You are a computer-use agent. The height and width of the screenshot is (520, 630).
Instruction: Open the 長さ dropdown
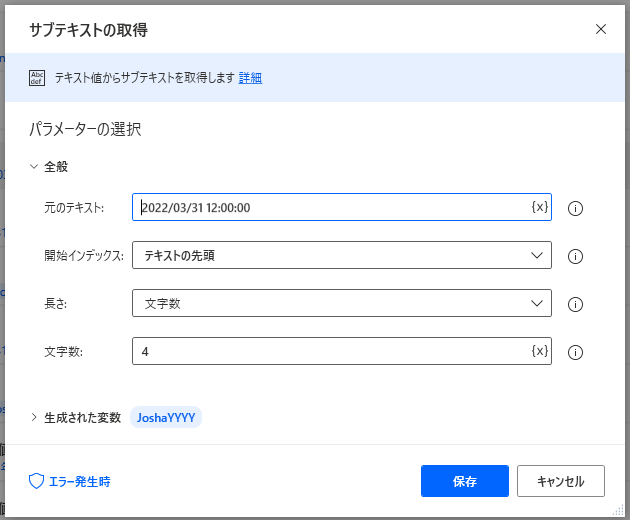coord(341,303)
